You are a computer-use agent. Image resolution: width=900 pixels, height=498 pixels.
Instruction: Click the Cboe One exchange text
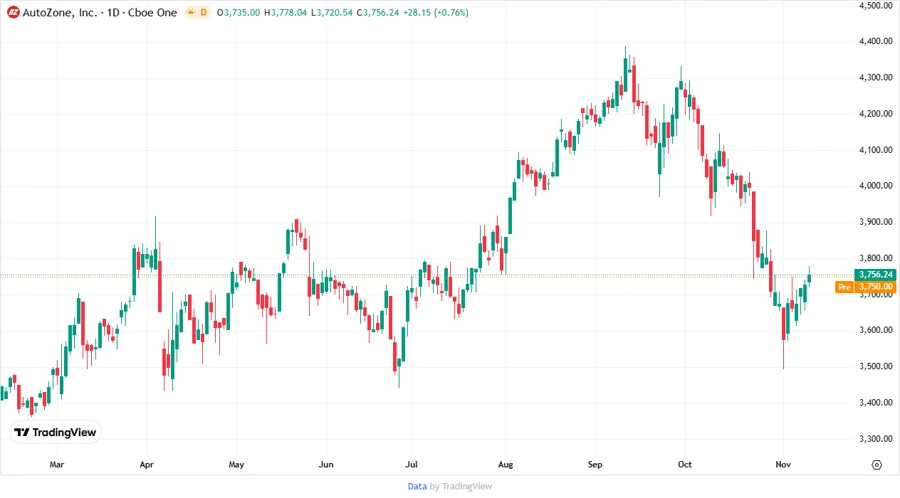coord(152,13)
